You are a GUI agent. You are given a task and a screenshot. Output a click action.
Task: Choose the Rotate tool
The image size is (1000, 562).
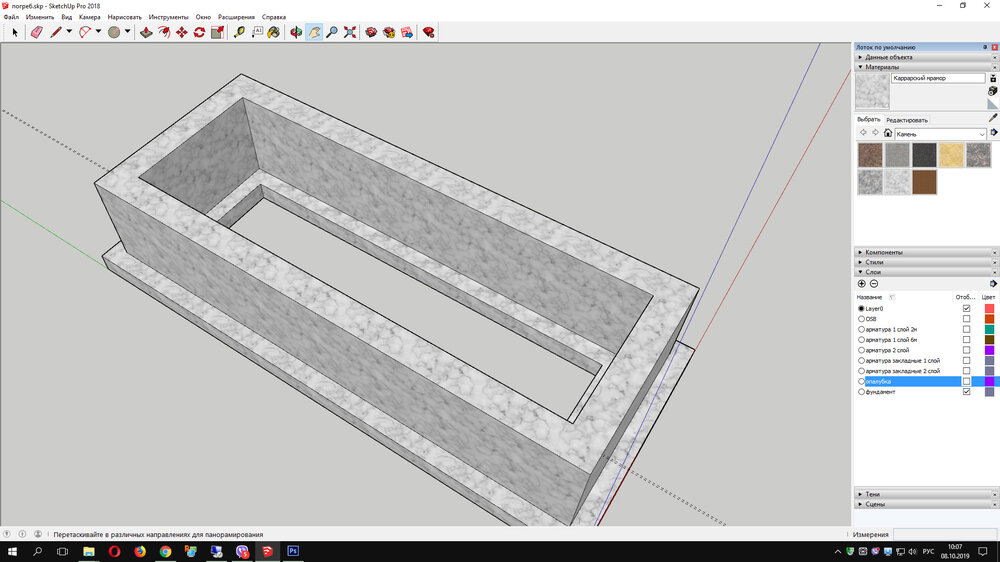coord(199,32)
